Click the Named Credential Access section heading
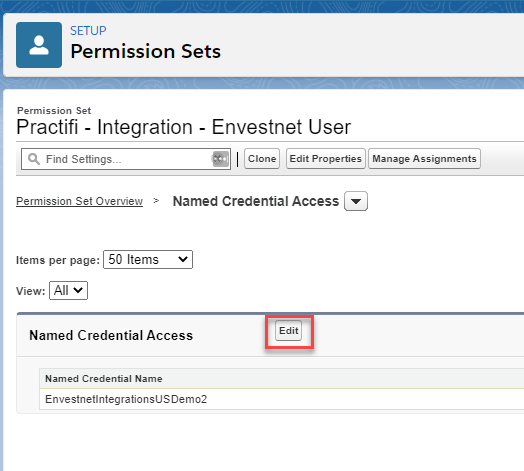Image resolution: width=524 pixels, height=471 pixels. click(x=111, y=335)
